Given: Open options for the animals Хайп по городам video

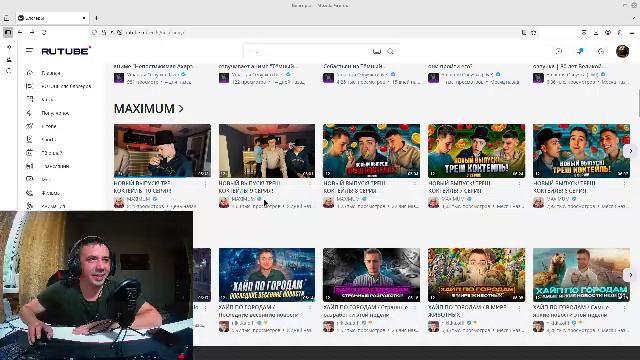Looking at the screenshot, I should coord(519,309).
